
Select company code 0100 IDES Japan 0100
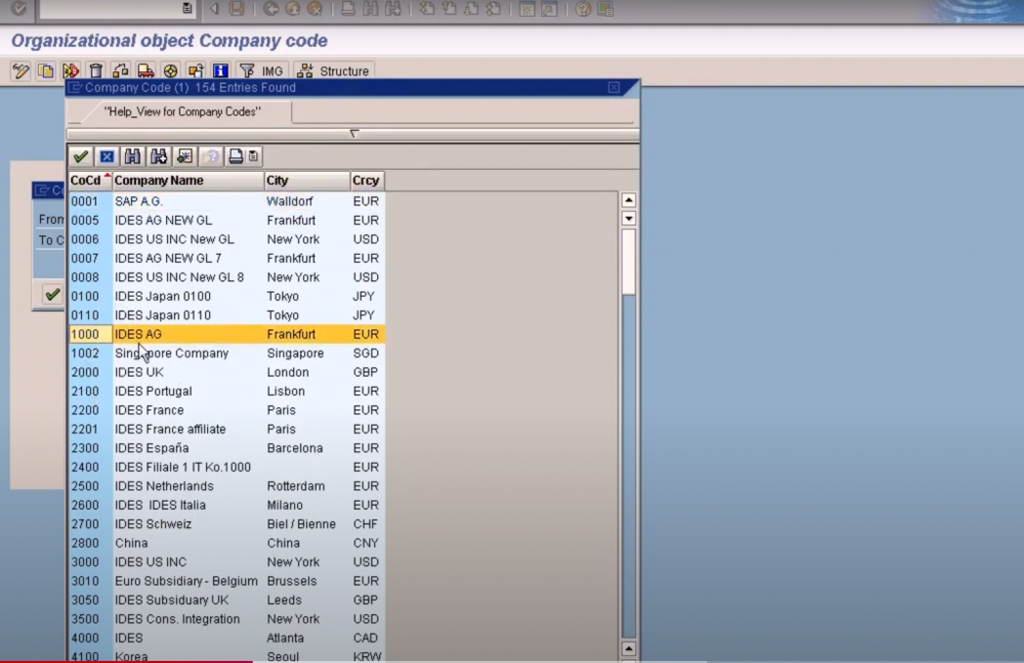point(227,296)
